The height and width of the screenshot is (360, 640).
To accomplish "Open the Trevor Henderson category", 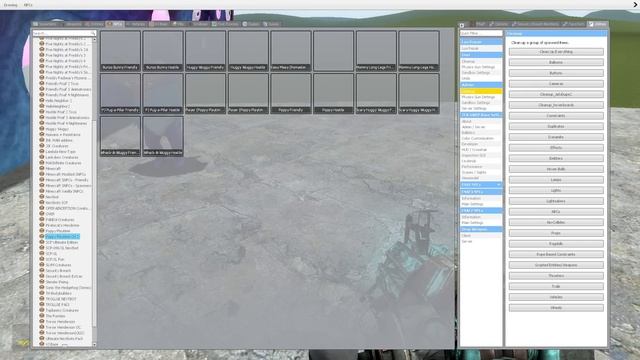I will (60, 321).
